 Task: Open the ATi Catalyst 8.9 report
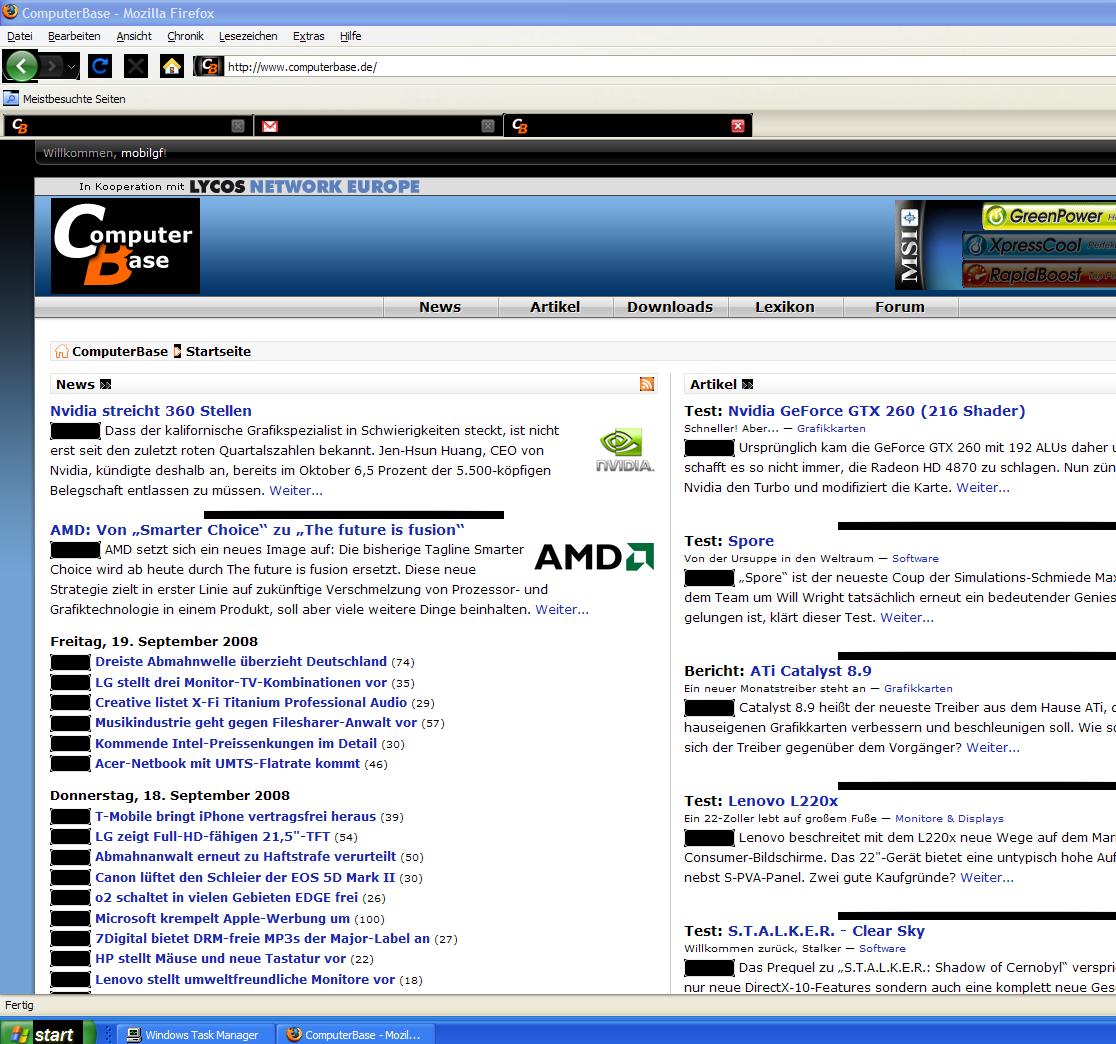pos(811,670)
